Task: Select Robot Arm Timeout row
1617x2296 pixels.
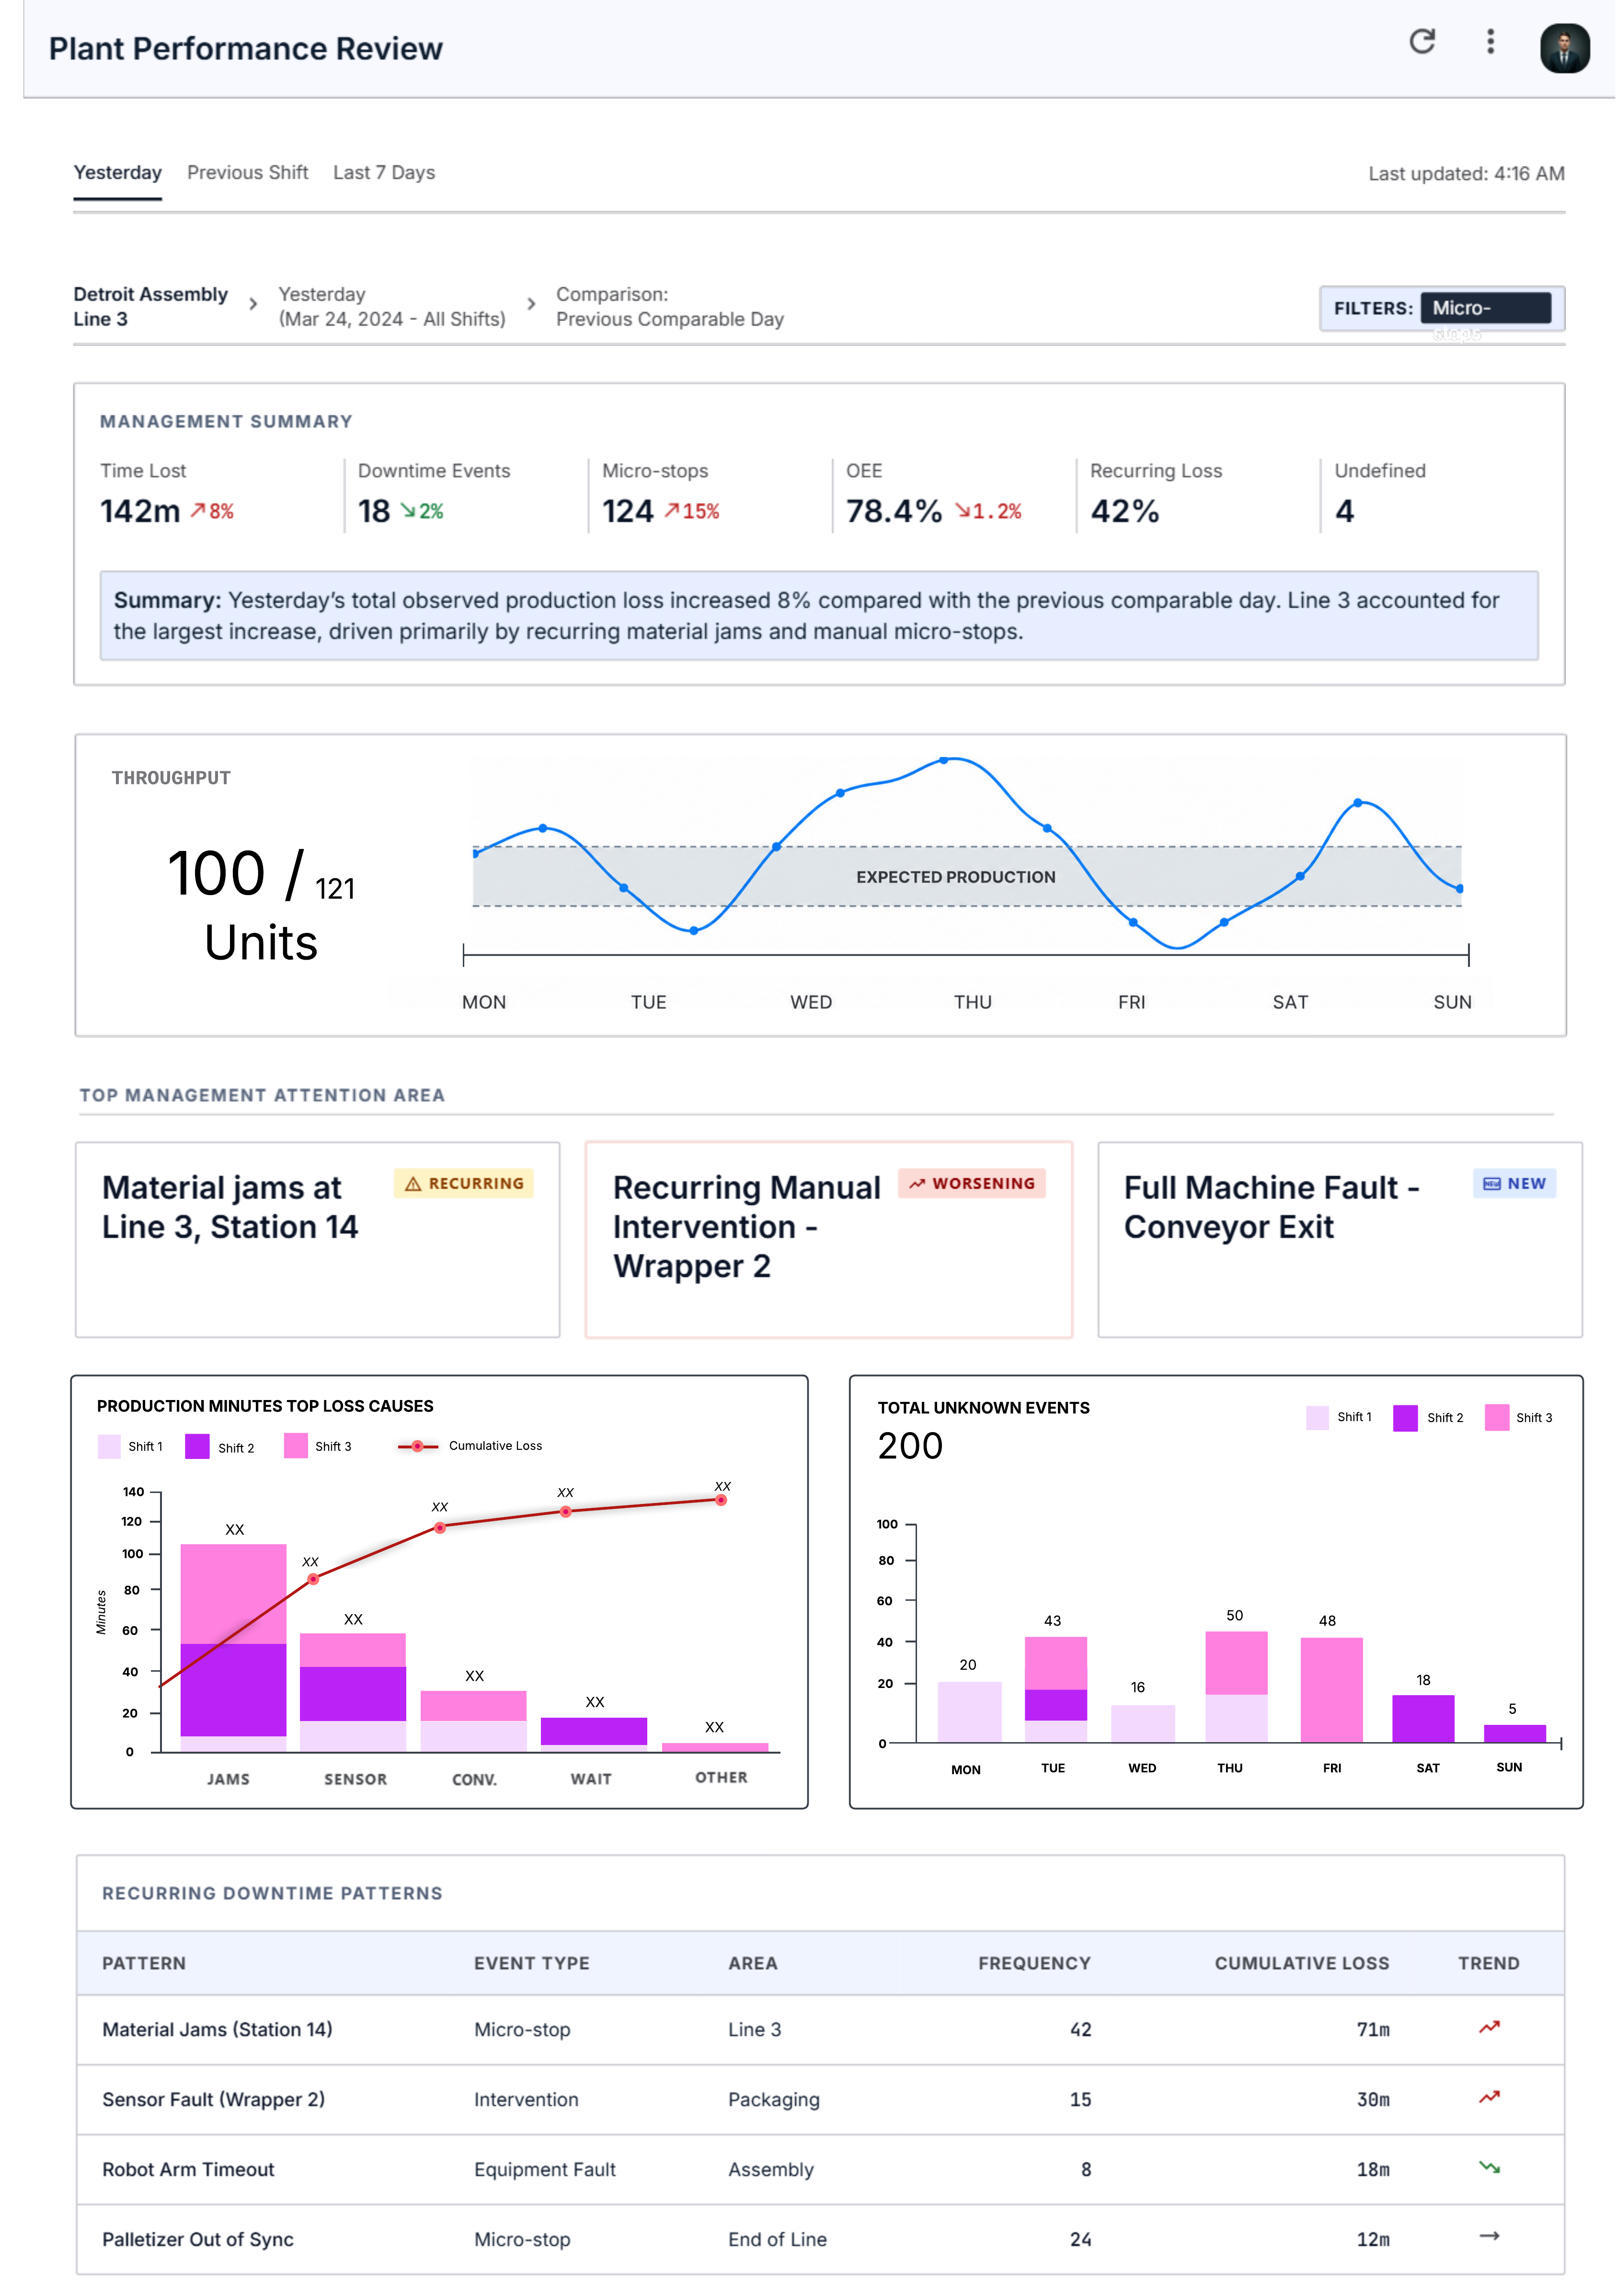Action: 820,2169
